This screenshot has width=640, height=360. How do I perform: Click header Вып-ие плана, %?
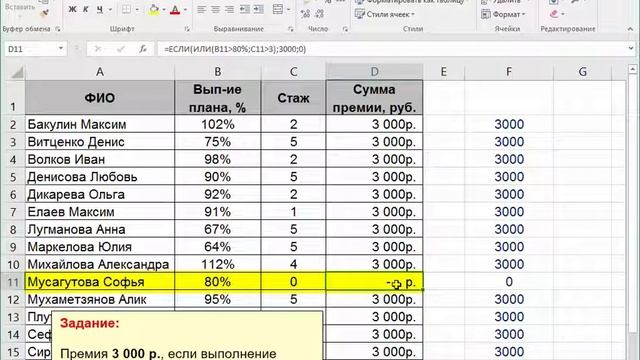pos(218,98)
